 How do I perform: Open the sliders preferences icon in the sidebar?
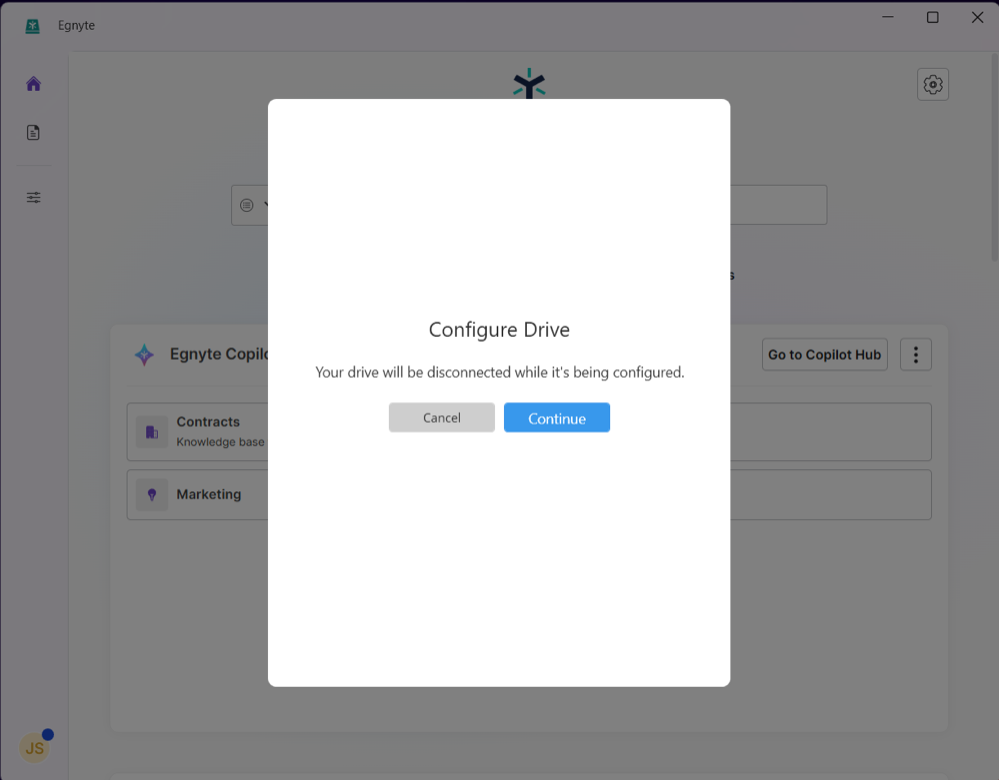34,198
